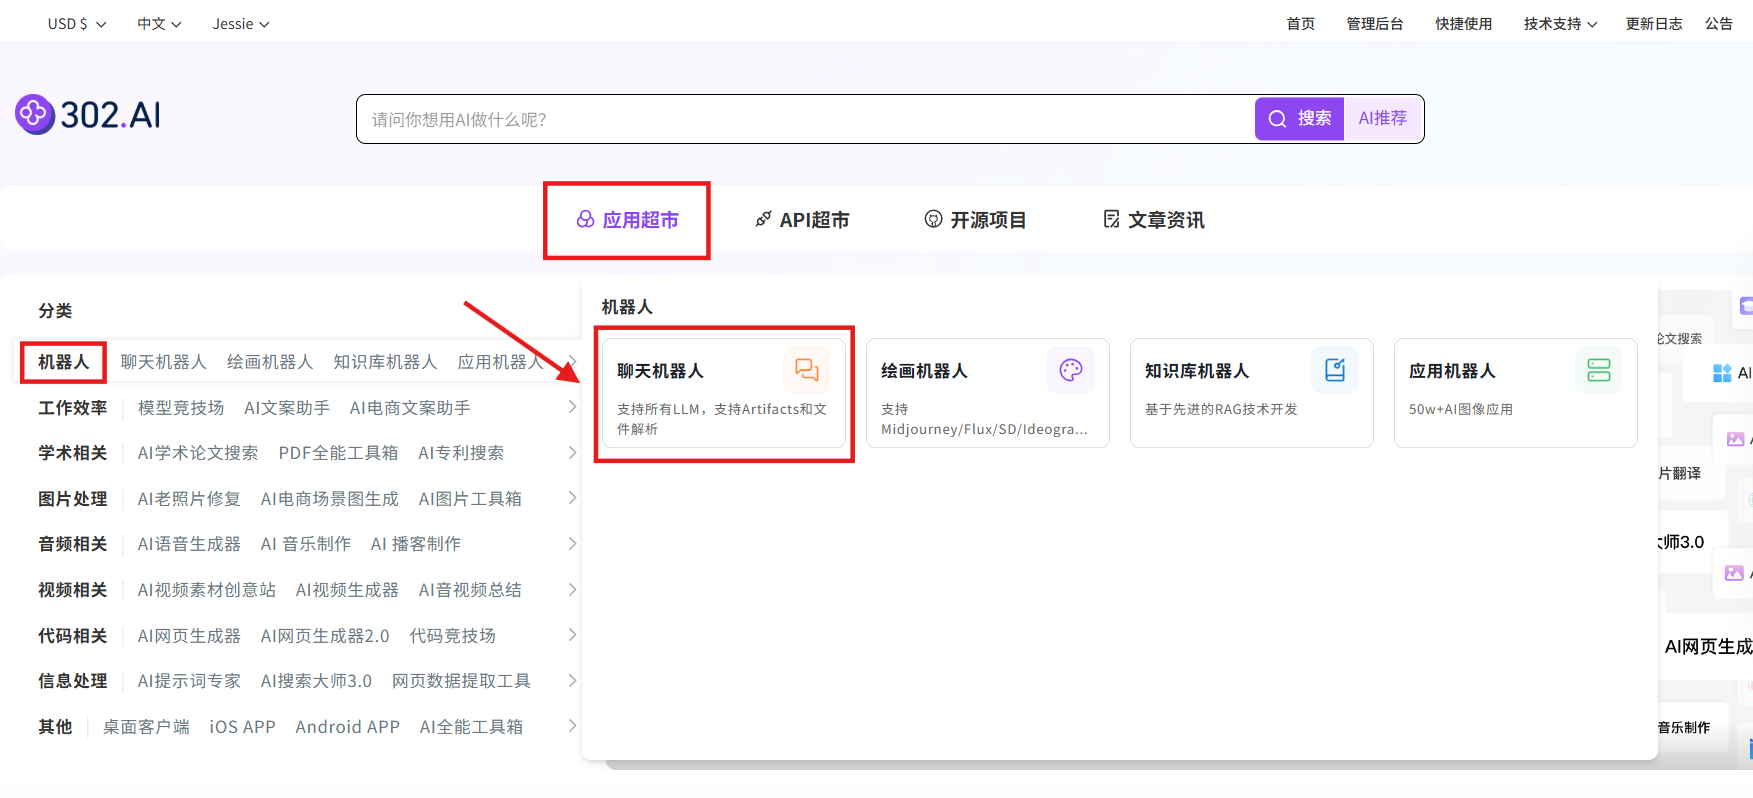
Task: Select the 信息处理 category
Action: click(73, 681)
